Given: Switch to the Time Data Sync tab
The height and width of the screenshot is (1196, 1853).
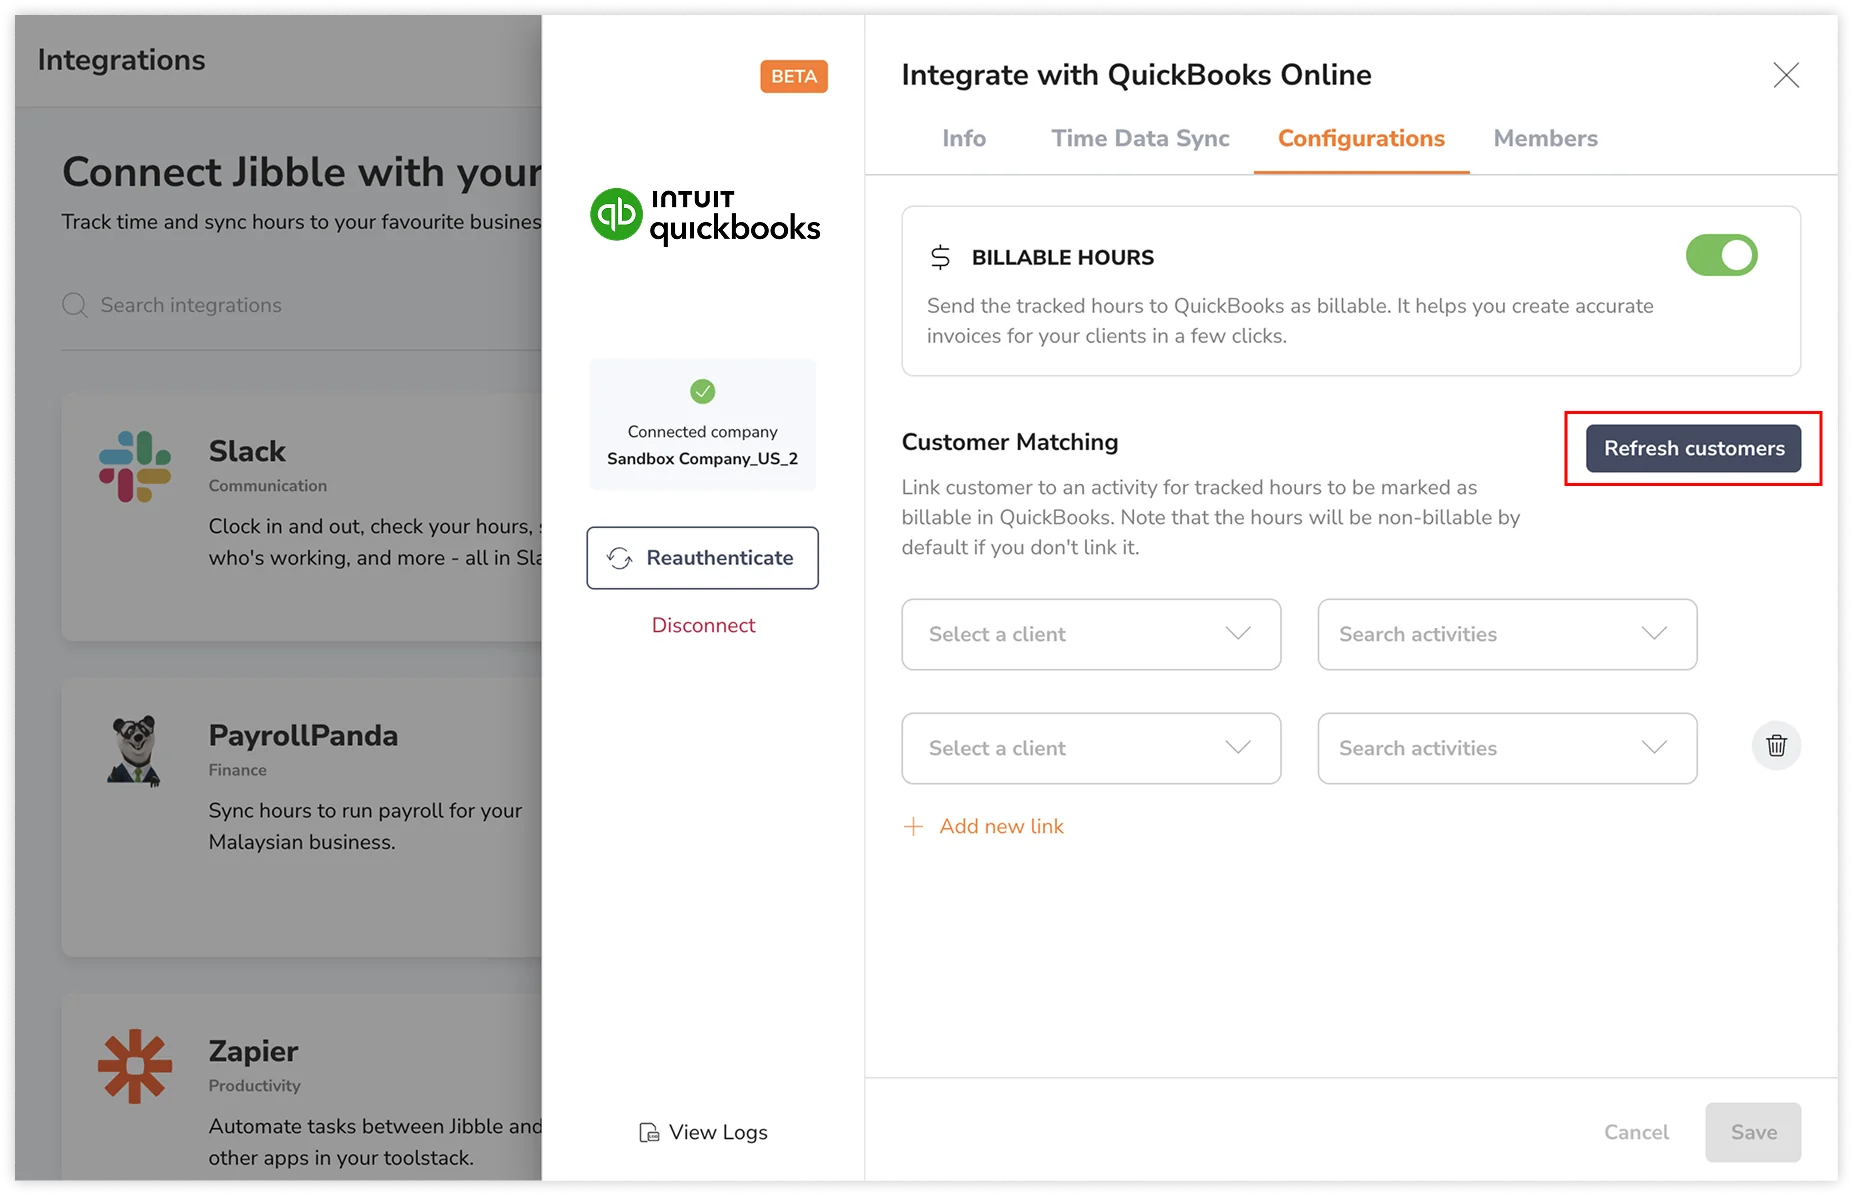Looking at the screenshot, I should 1140,138.
